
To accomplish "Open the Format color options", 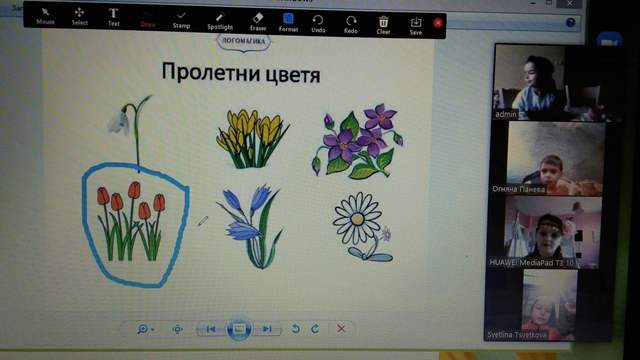I will point(288,22).
